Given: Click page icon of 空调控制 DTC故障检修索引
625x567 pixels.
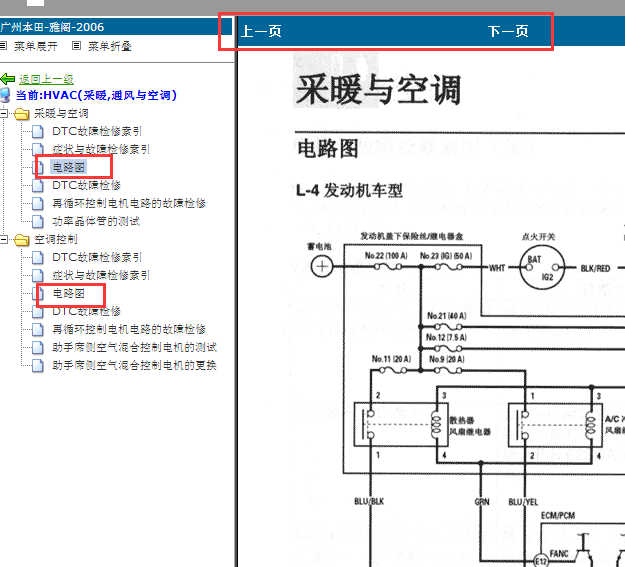Looking at the screenshot, I should 37,258.
